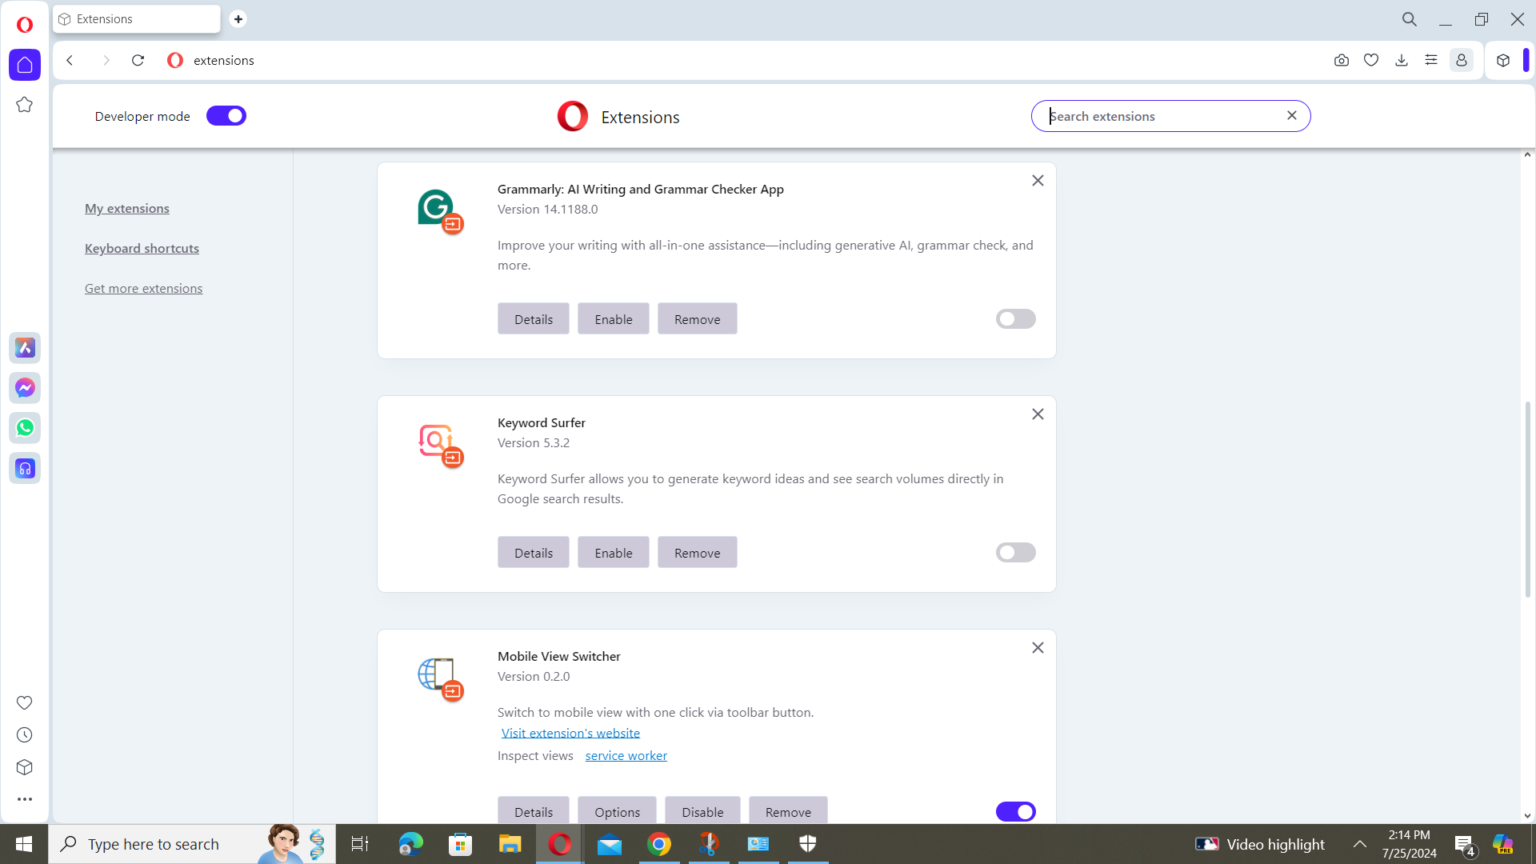
Task: Open the extensions toolbar popup
Action: 1503,60
